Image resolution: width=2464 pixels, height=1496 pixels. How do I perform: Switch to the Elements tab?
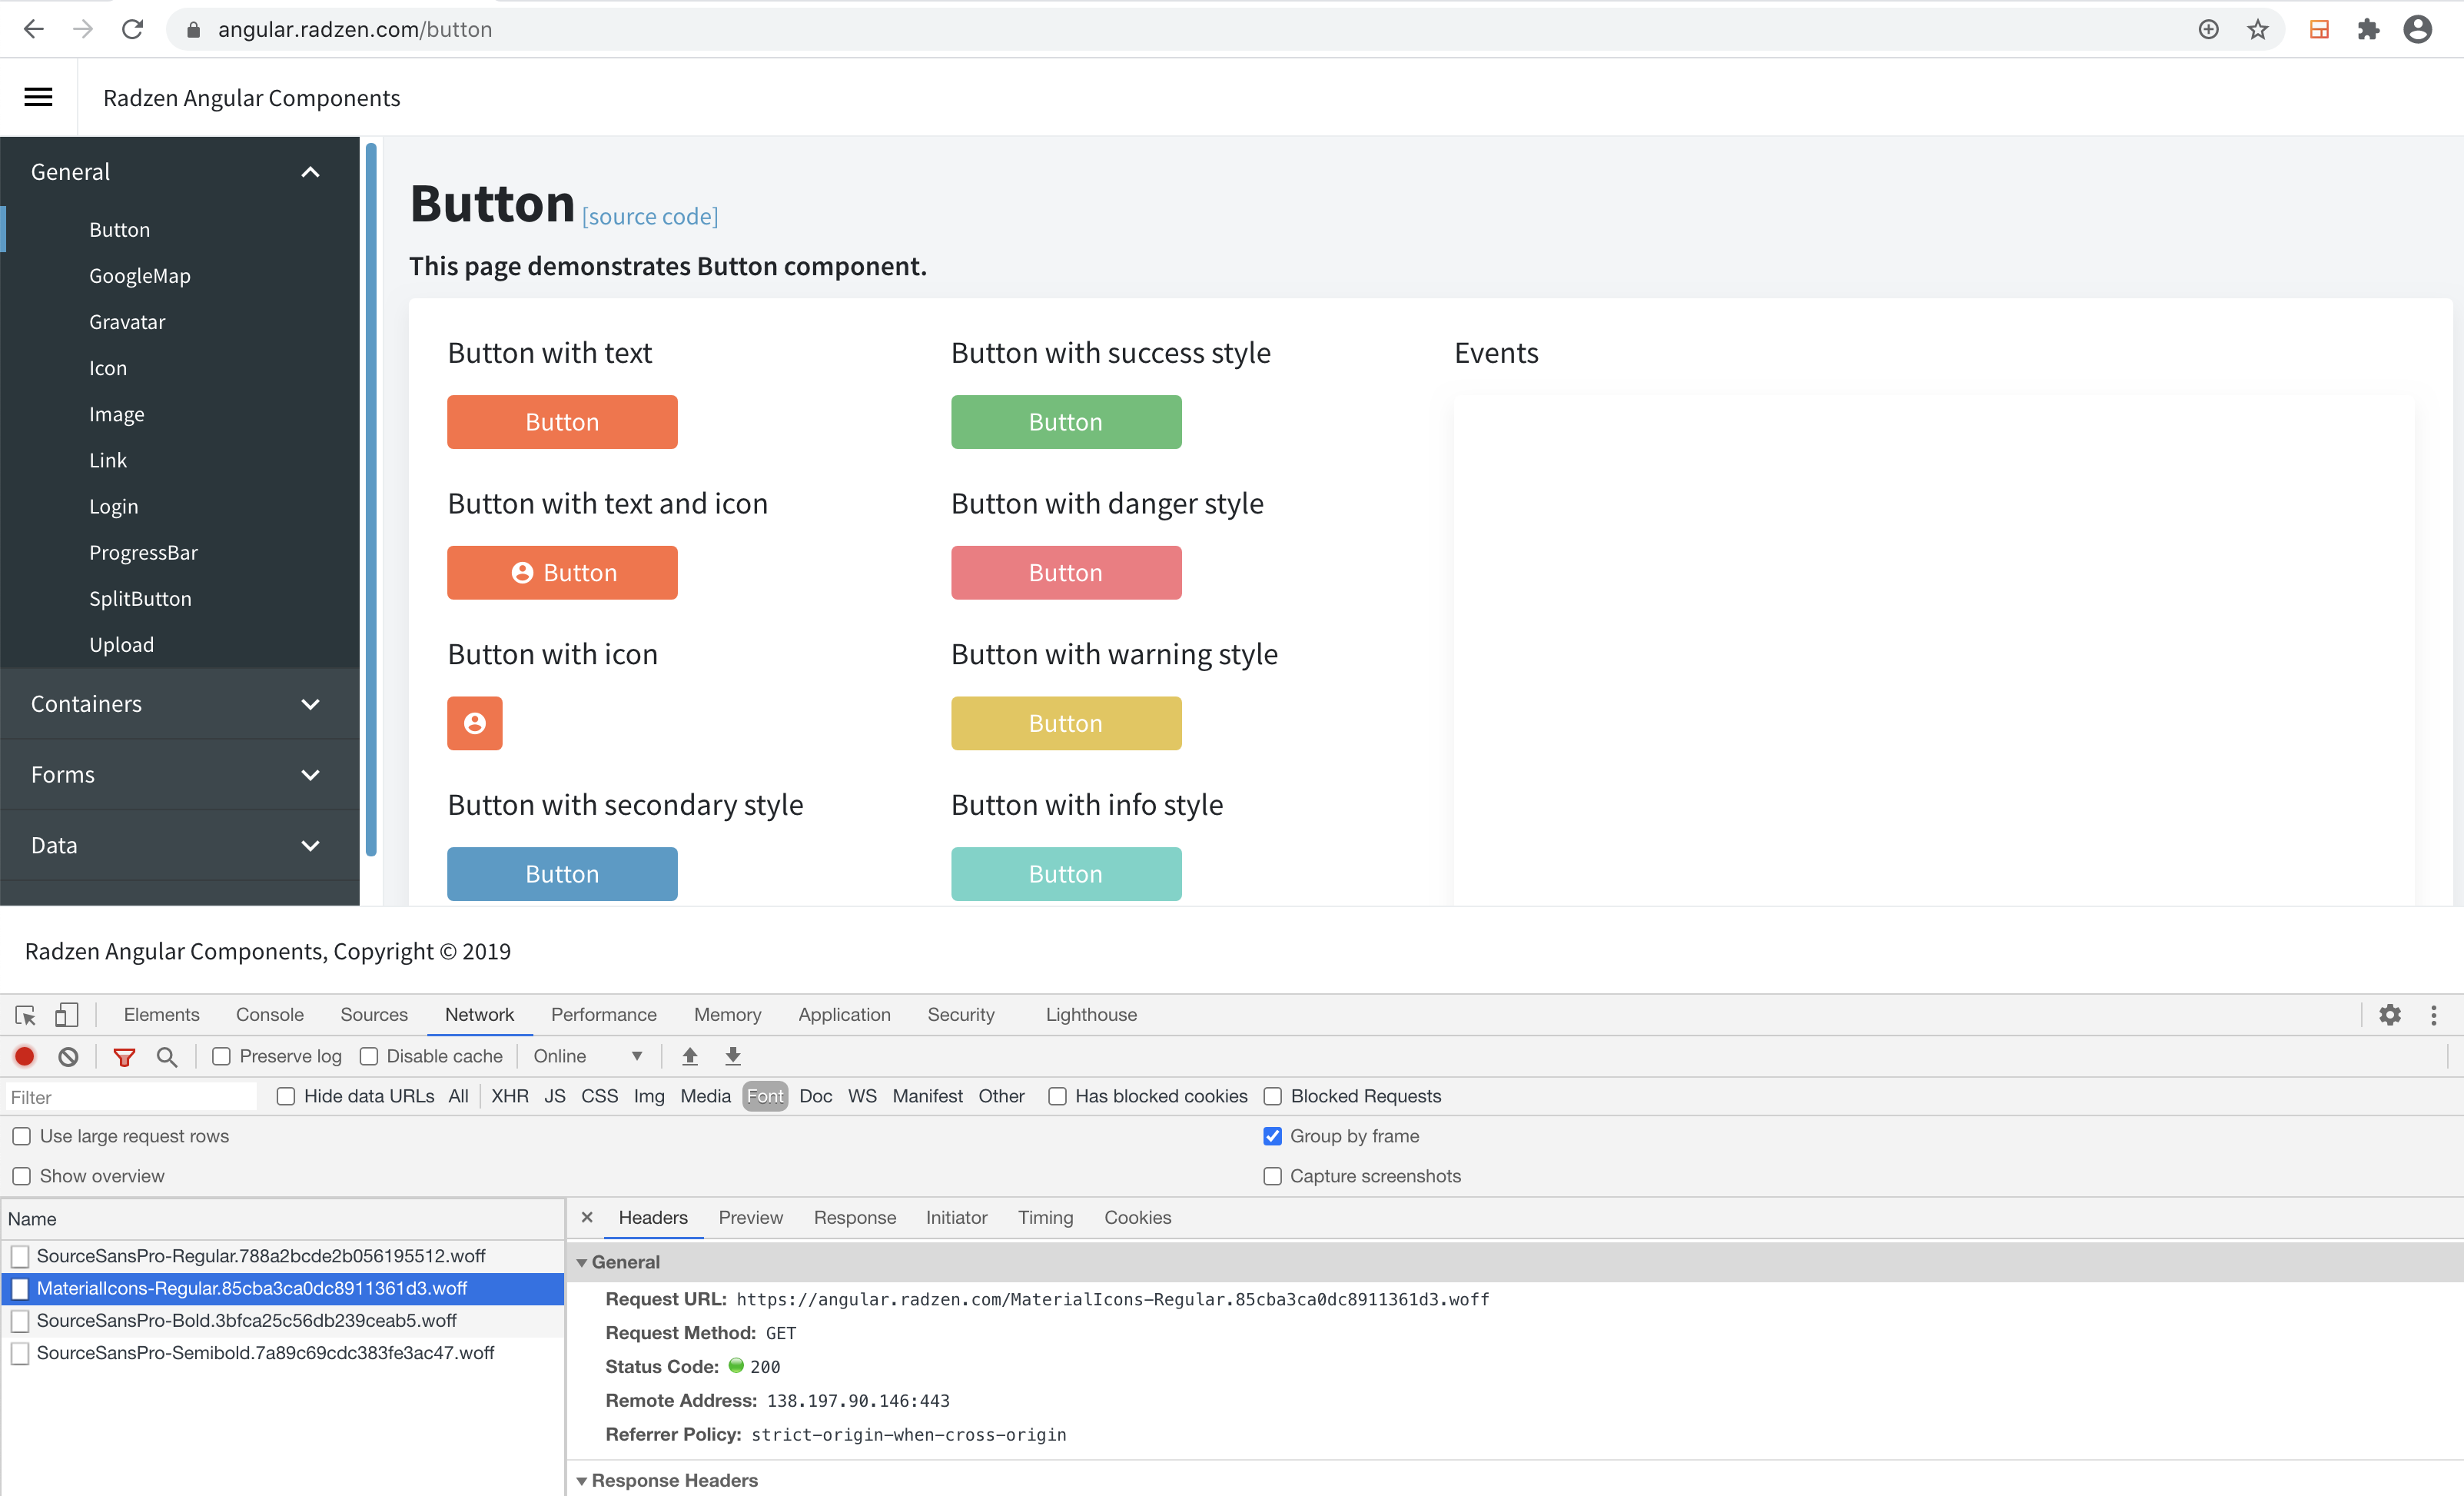click(x=162, y=1014)
